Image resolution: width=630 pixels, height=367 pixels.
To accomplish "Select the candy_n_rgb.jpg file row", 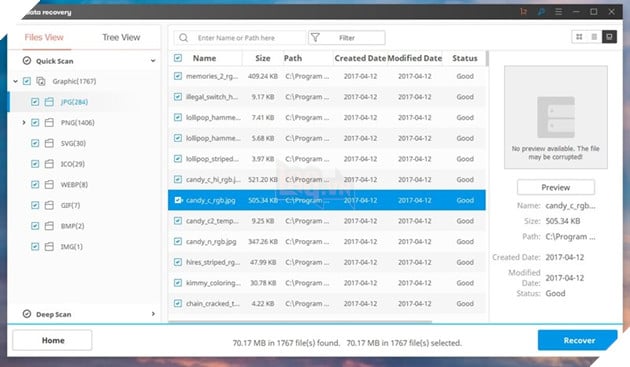I will [x=327, y=242].
